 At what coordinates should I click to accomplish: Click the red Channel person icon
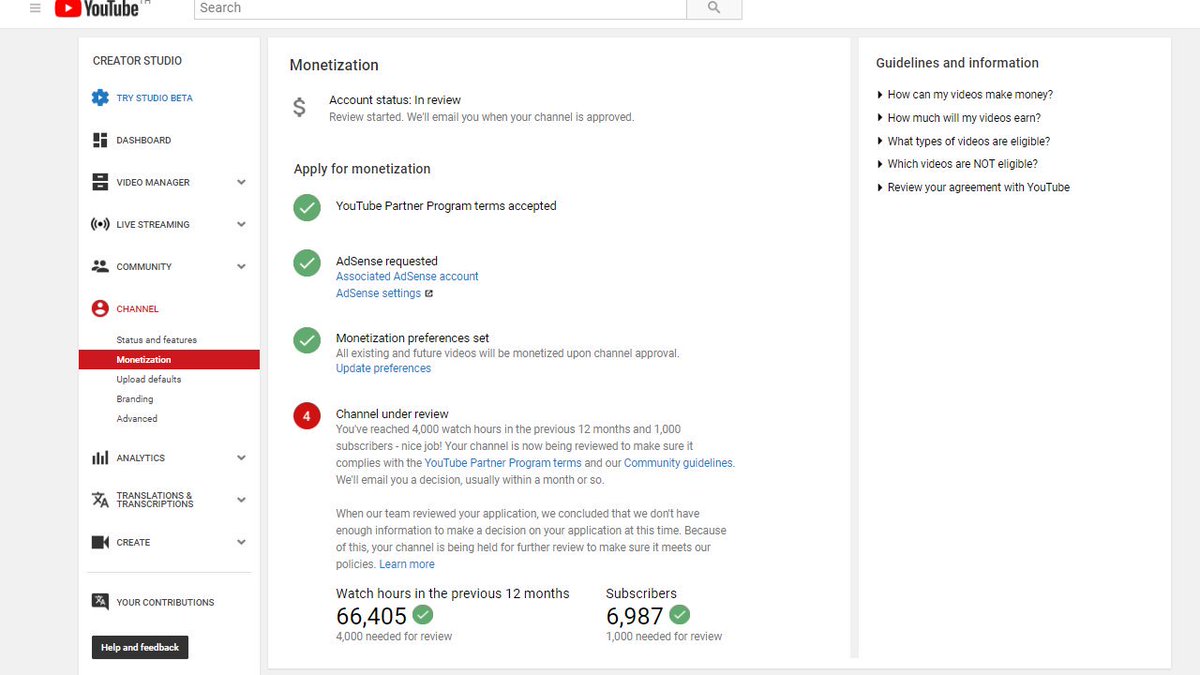coord(100,309)
